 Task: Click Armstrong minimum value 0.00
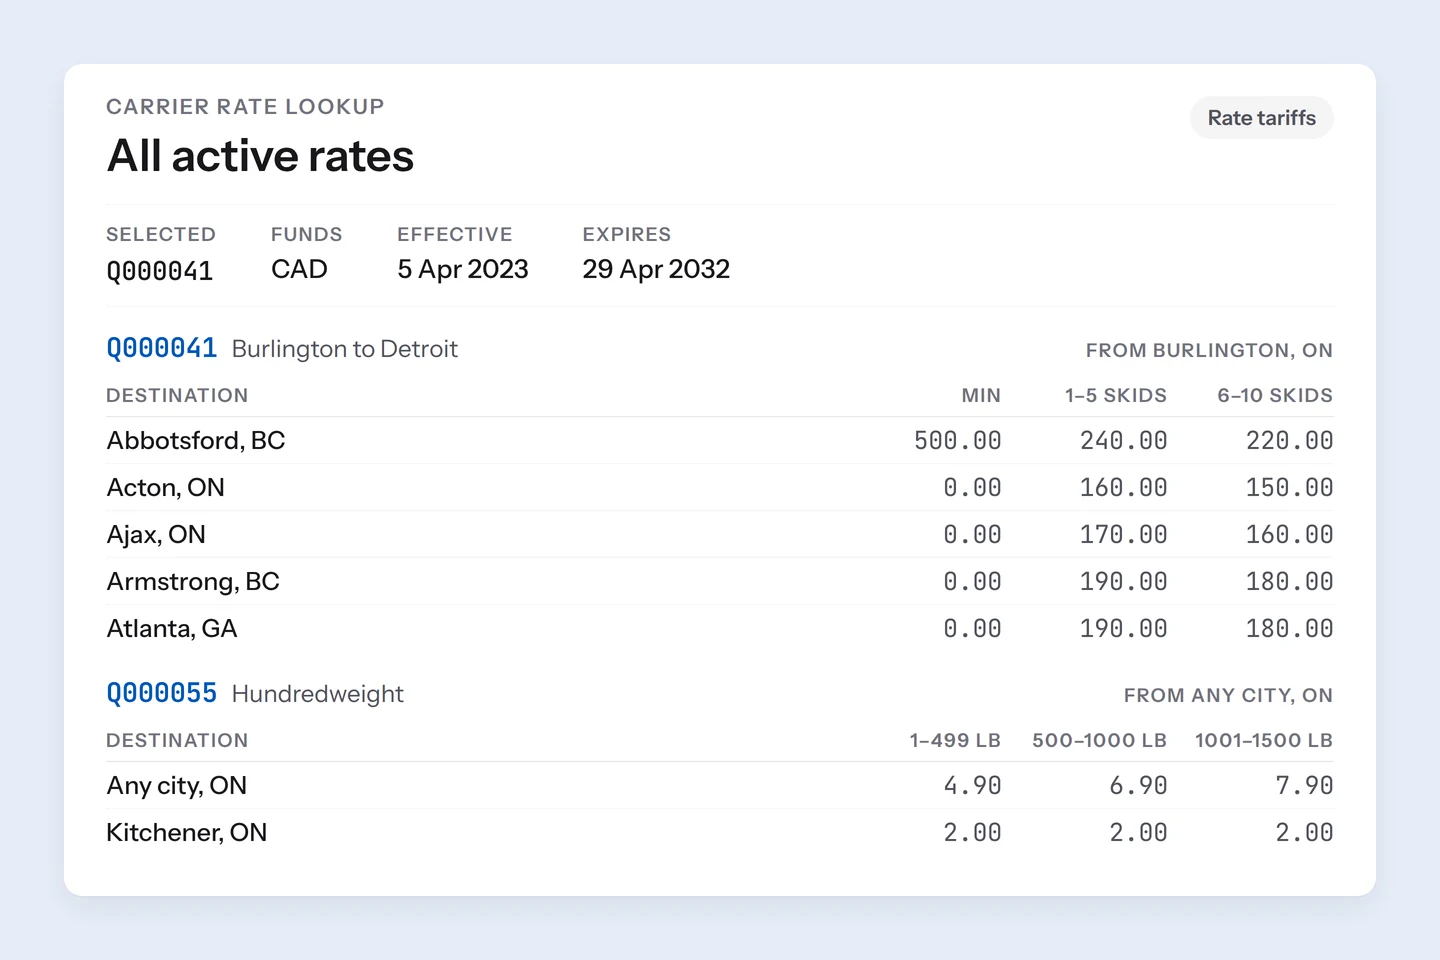click(972, 581)
